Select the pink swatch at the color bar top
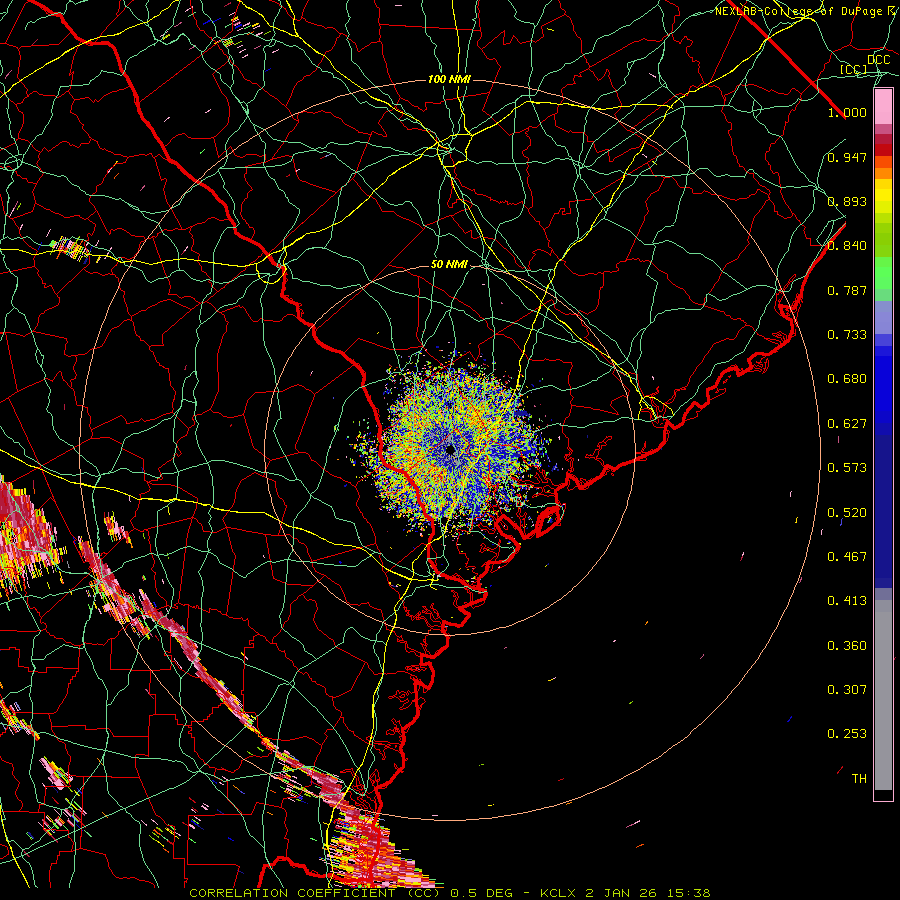900x900 pixels. click(883, 107)
